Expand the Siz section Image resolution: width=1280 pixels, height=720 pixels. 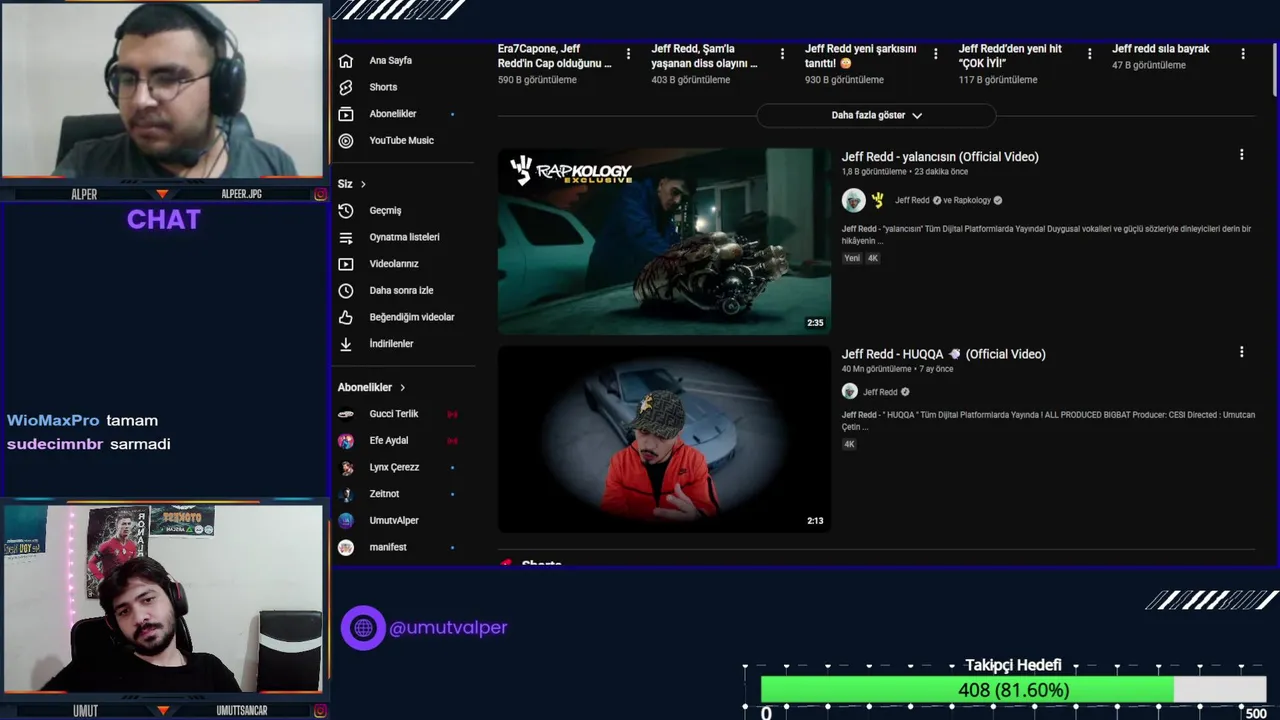coord(352,184)
